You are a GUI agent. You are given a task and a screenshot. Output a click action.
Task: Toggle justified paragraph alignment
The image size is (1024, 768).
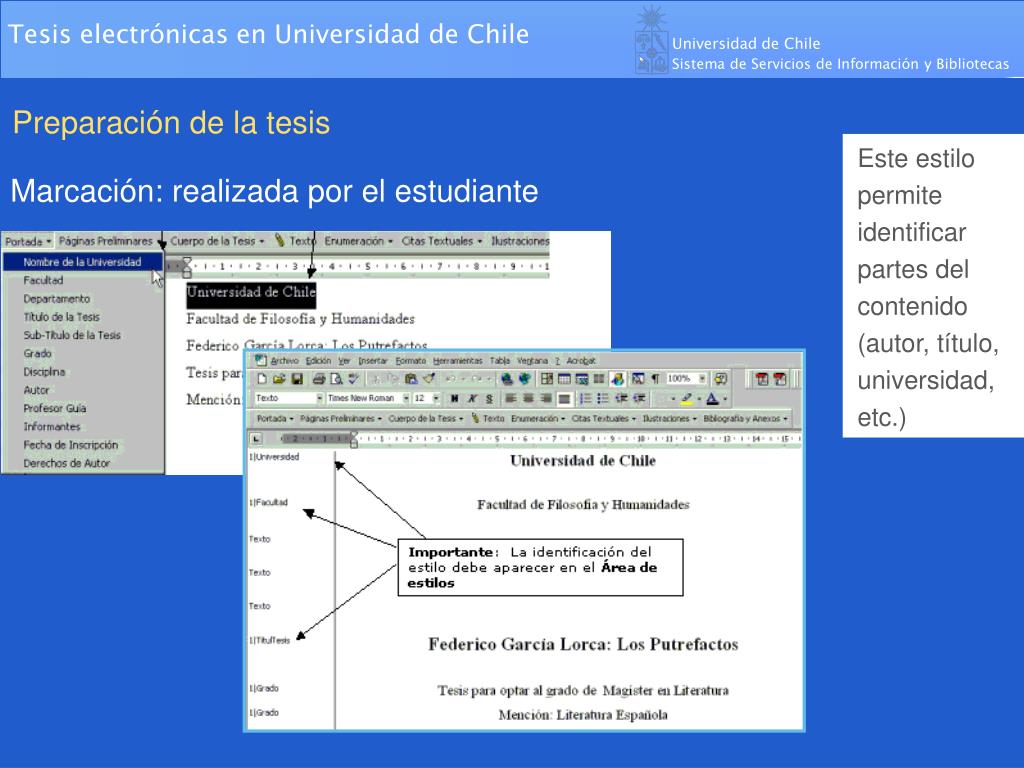[x=564, y=398]
